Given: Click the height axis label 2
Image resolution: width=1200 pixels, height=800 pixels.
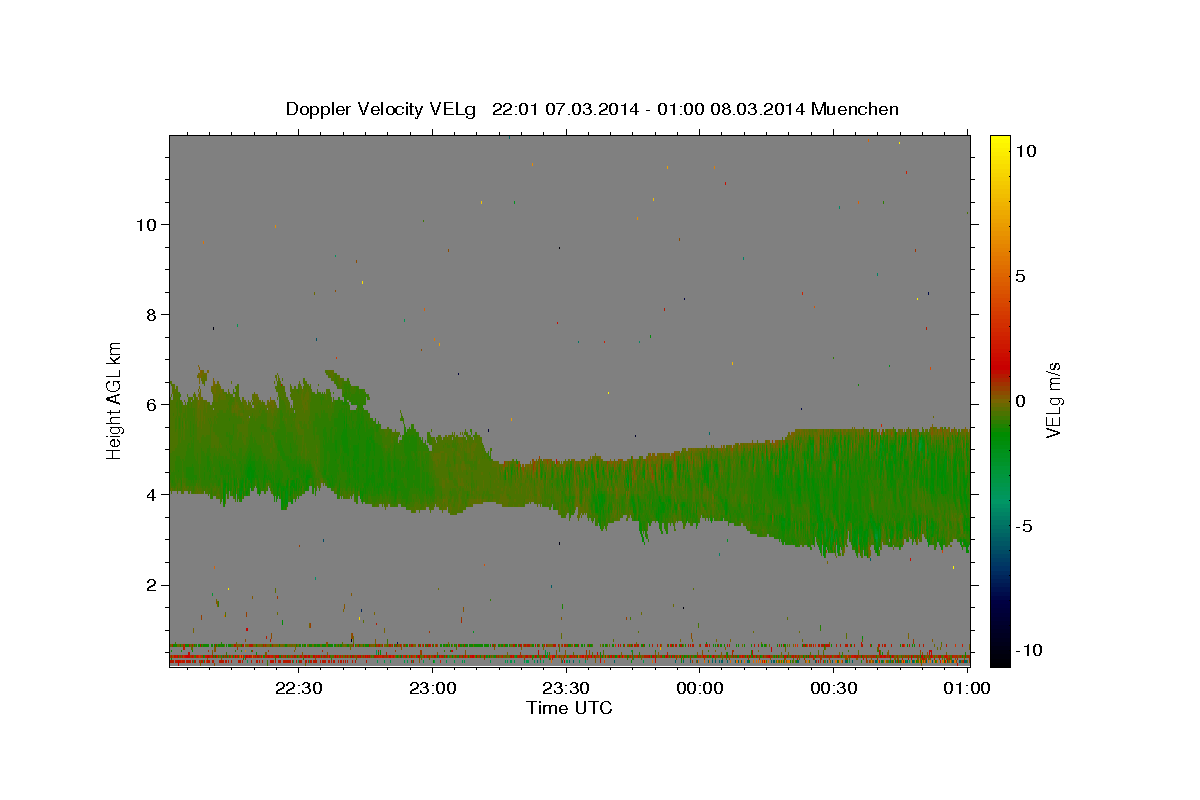Looking at the screenshot, I should point(150,584).
